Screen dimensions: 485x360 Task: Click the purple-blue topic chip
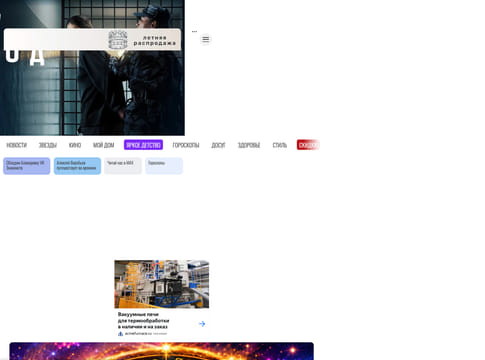tap(27, 166)
